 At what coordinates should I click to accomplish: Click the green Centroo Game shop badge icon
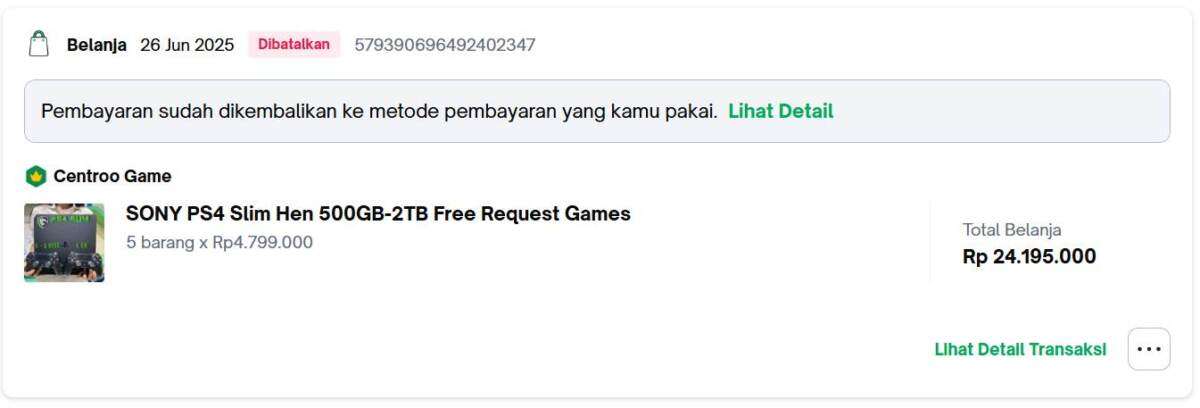35,177
